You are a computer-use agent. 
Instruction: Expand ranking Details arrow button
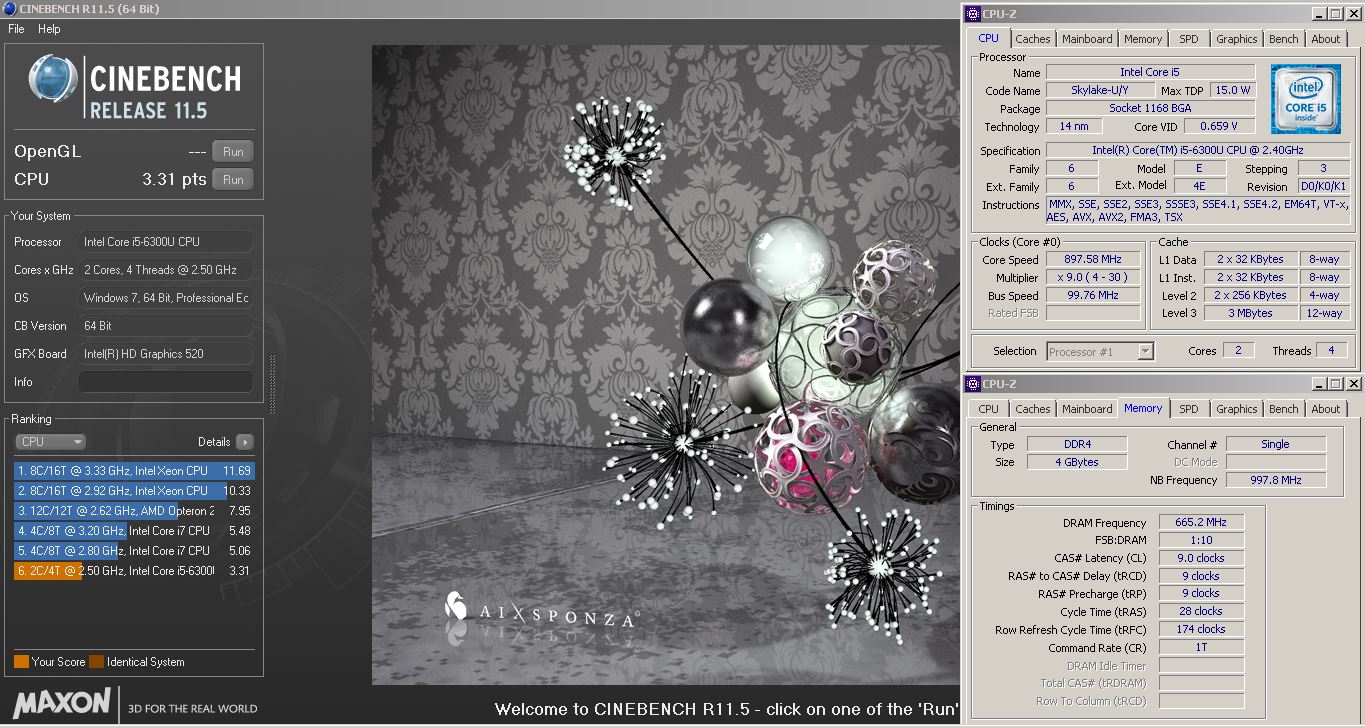(x=245, y=441)
